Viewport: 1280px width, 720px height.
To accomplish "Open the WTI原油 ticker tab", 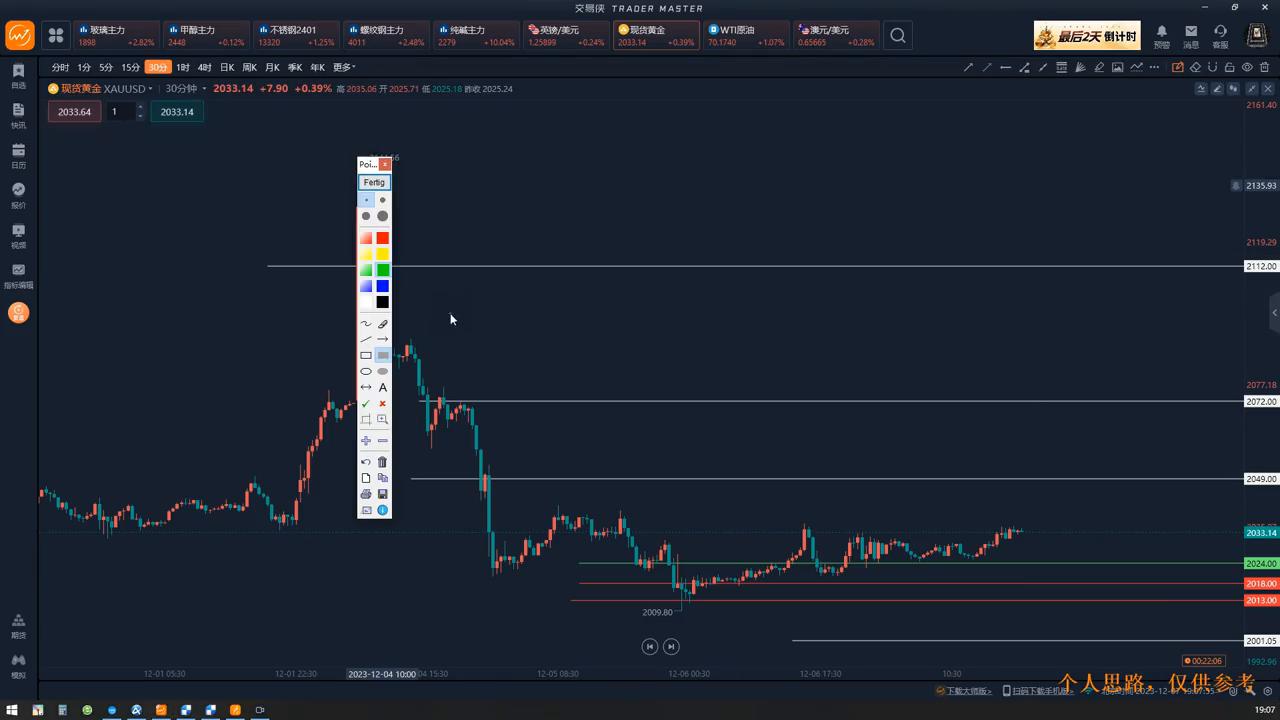I will coord(746,36).
